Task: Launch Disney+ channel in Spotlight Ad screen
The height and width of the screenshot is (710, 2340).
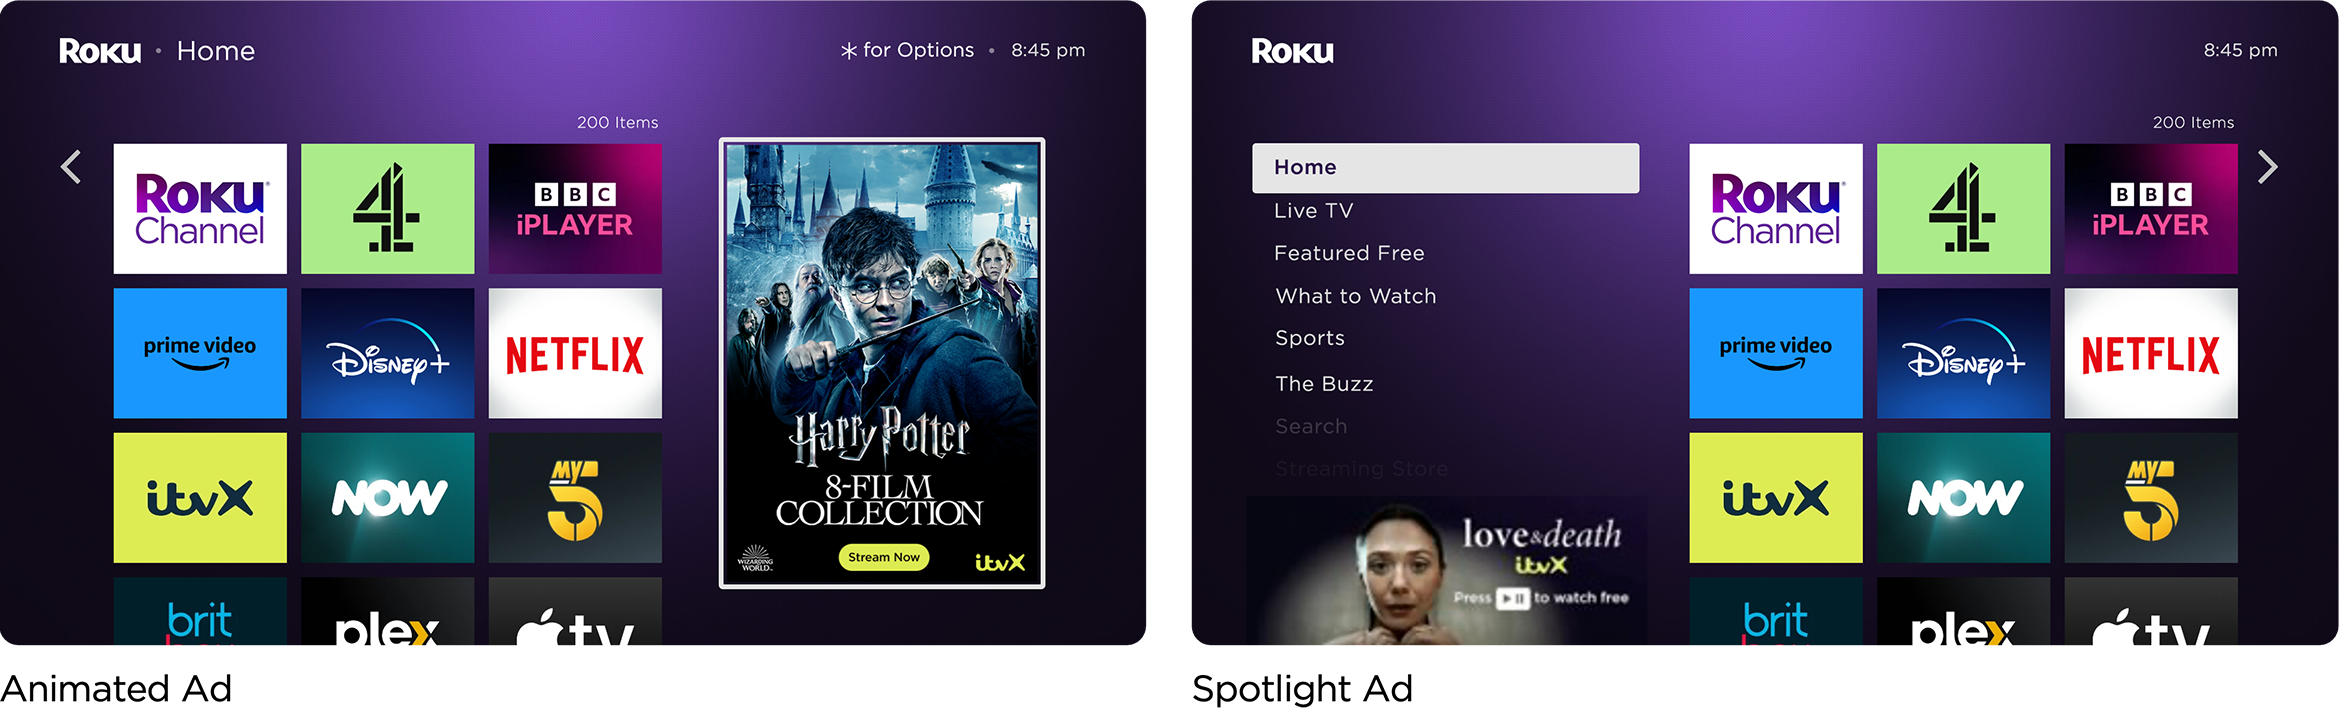Action: point(1963,353)
